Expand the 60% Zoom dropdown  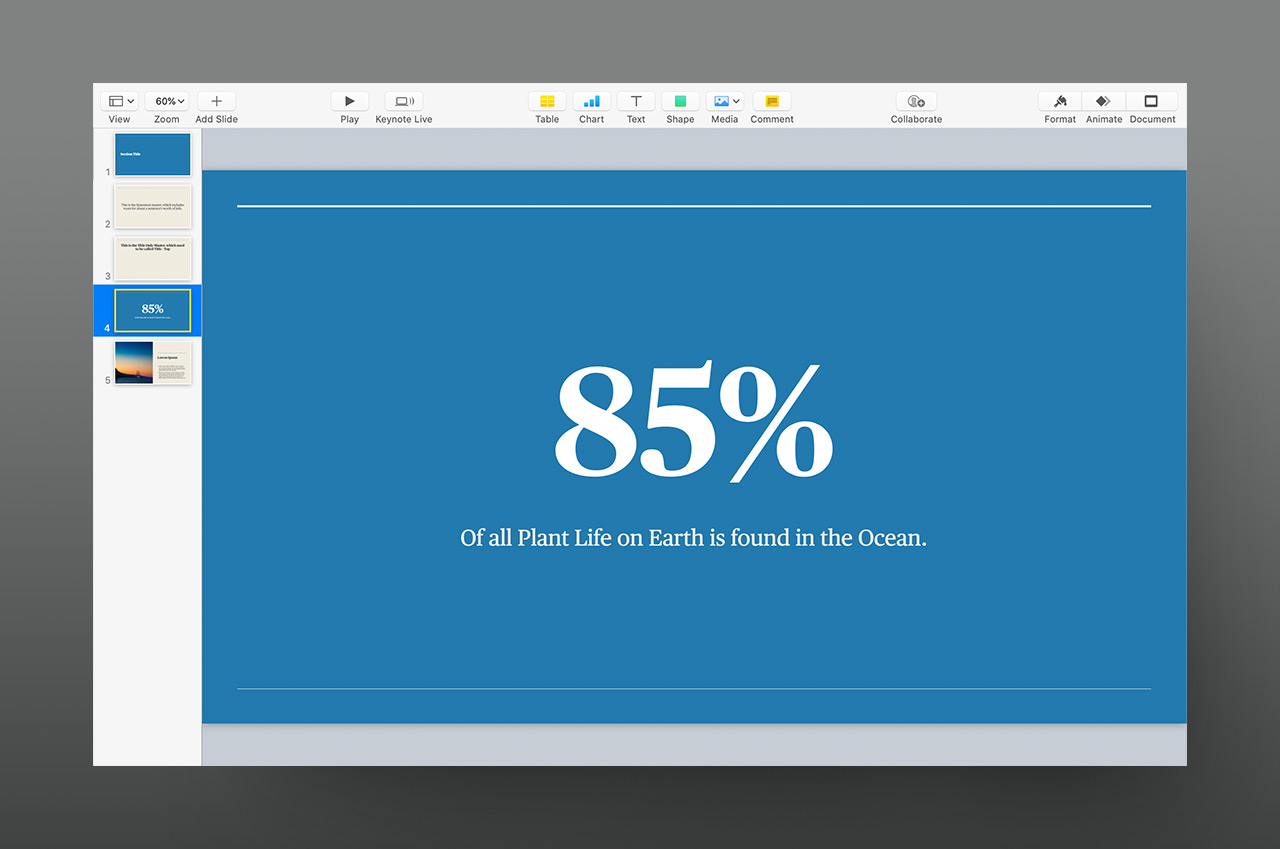(167, 101)
